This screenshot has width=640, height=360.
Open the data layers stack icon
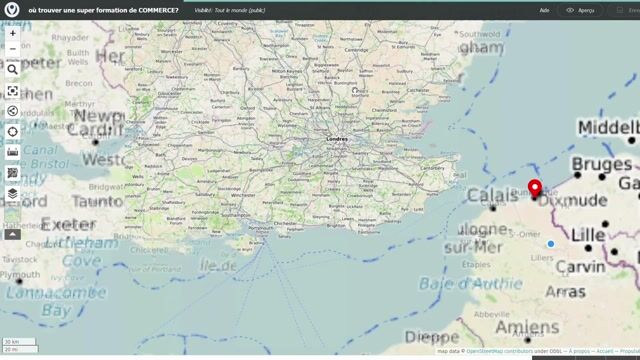coord(13,194)
